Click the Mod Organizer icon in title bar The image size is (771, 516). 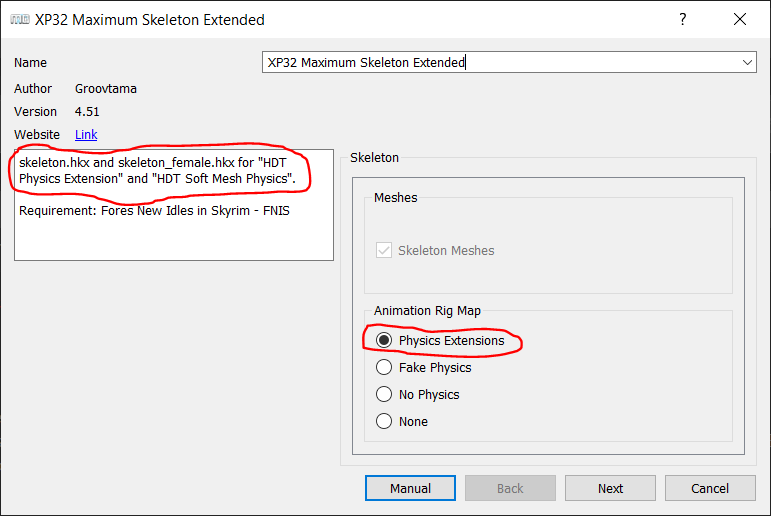click(x=20, y=19)
